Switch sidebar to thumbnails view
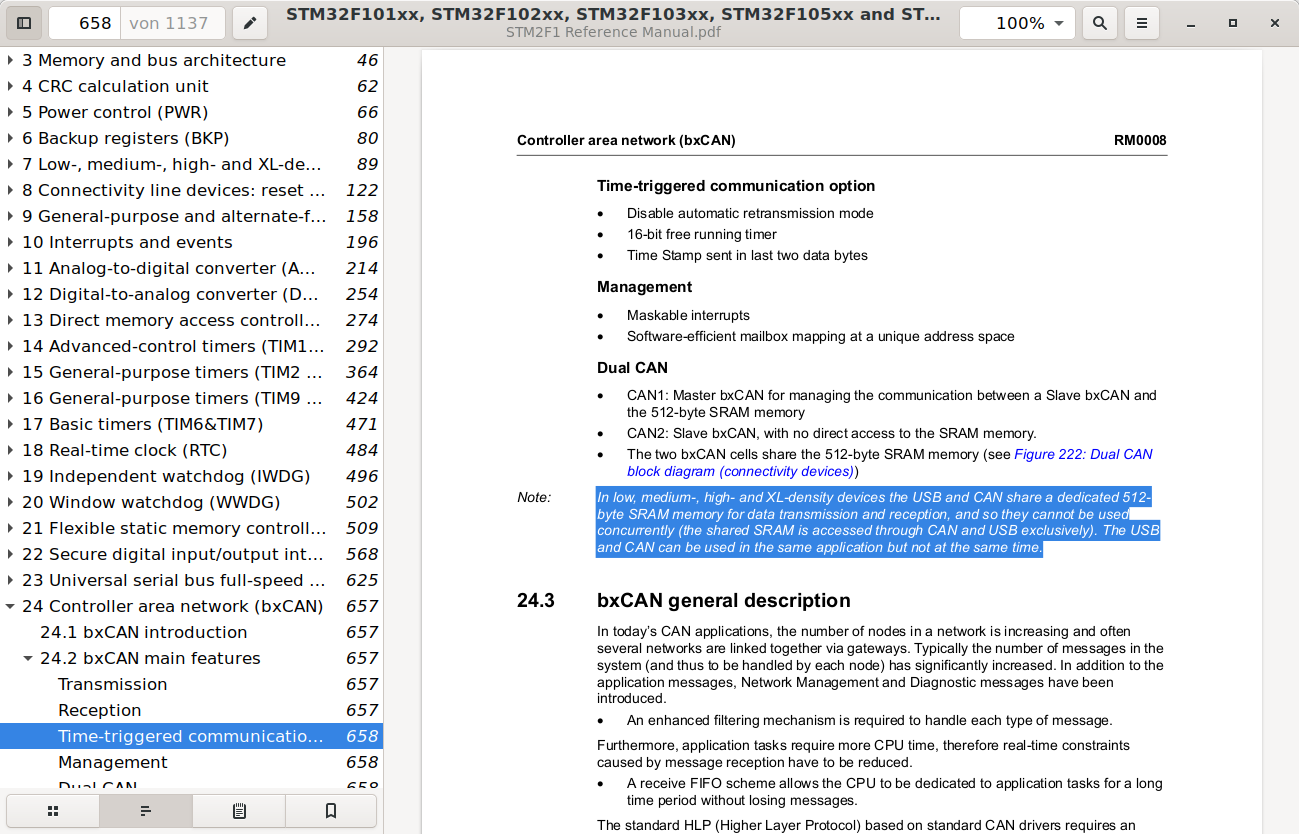Screen dimensions: 1299x834 click(53, 811)
